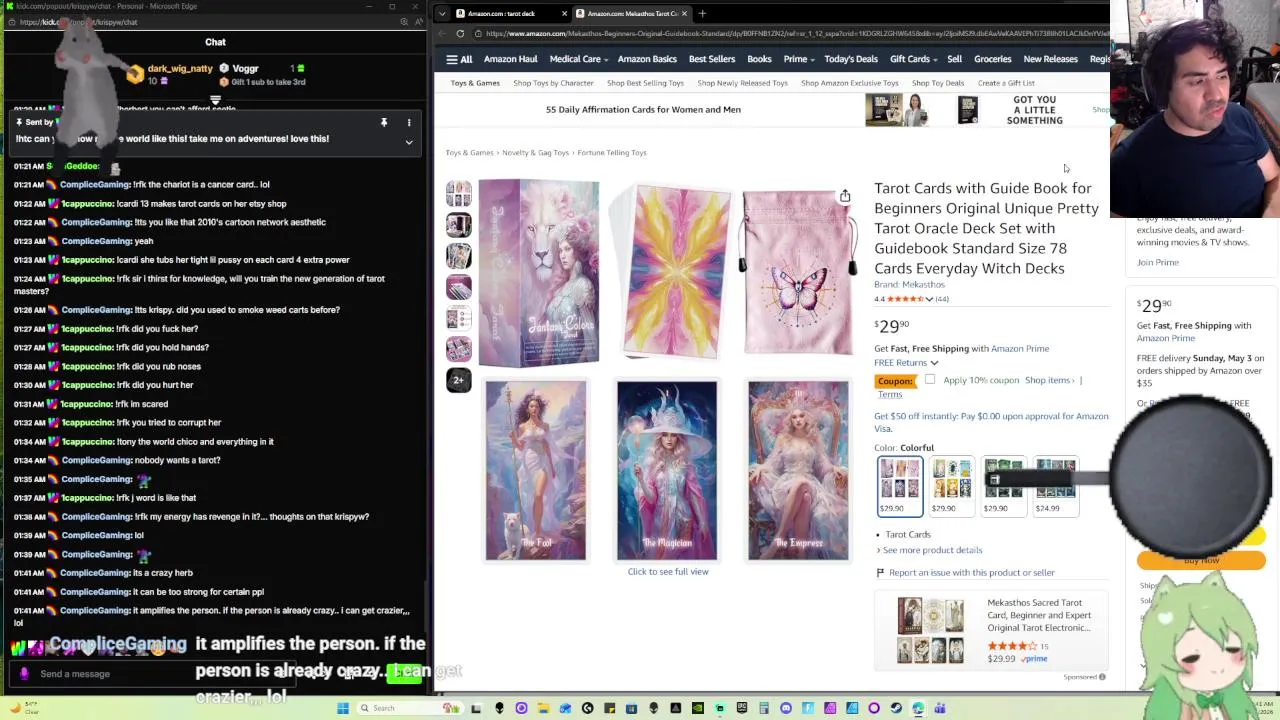
Task: Click the pin icon on pinned chat message
Action: [x=384, y=122]
